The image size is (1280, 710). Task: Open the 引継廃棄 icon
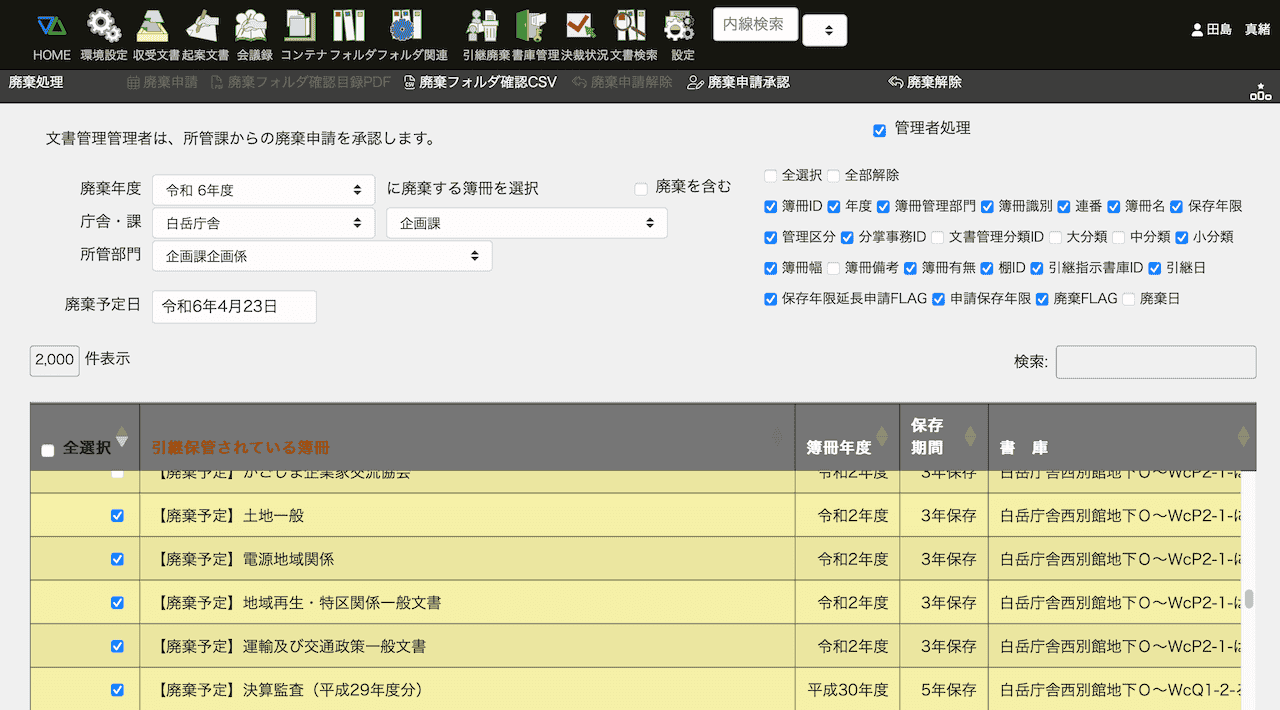point(483,27)
